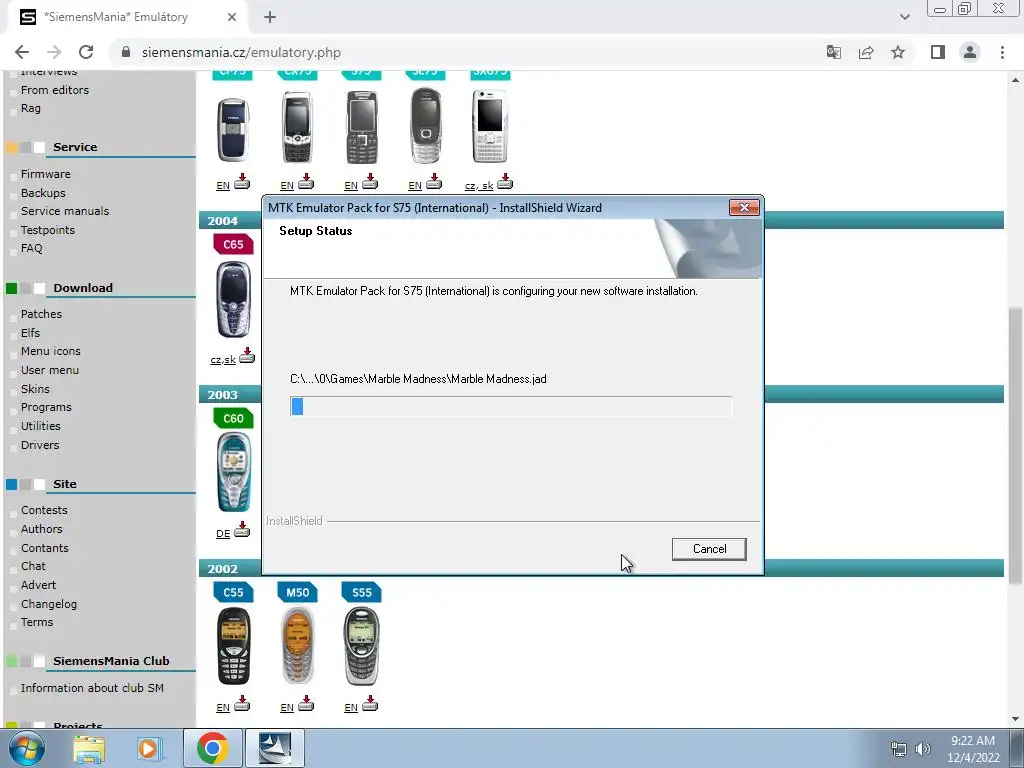Download the C60 emulator DE icon
Viewport: 1024px width, 768px height.
tap(242, 530)
